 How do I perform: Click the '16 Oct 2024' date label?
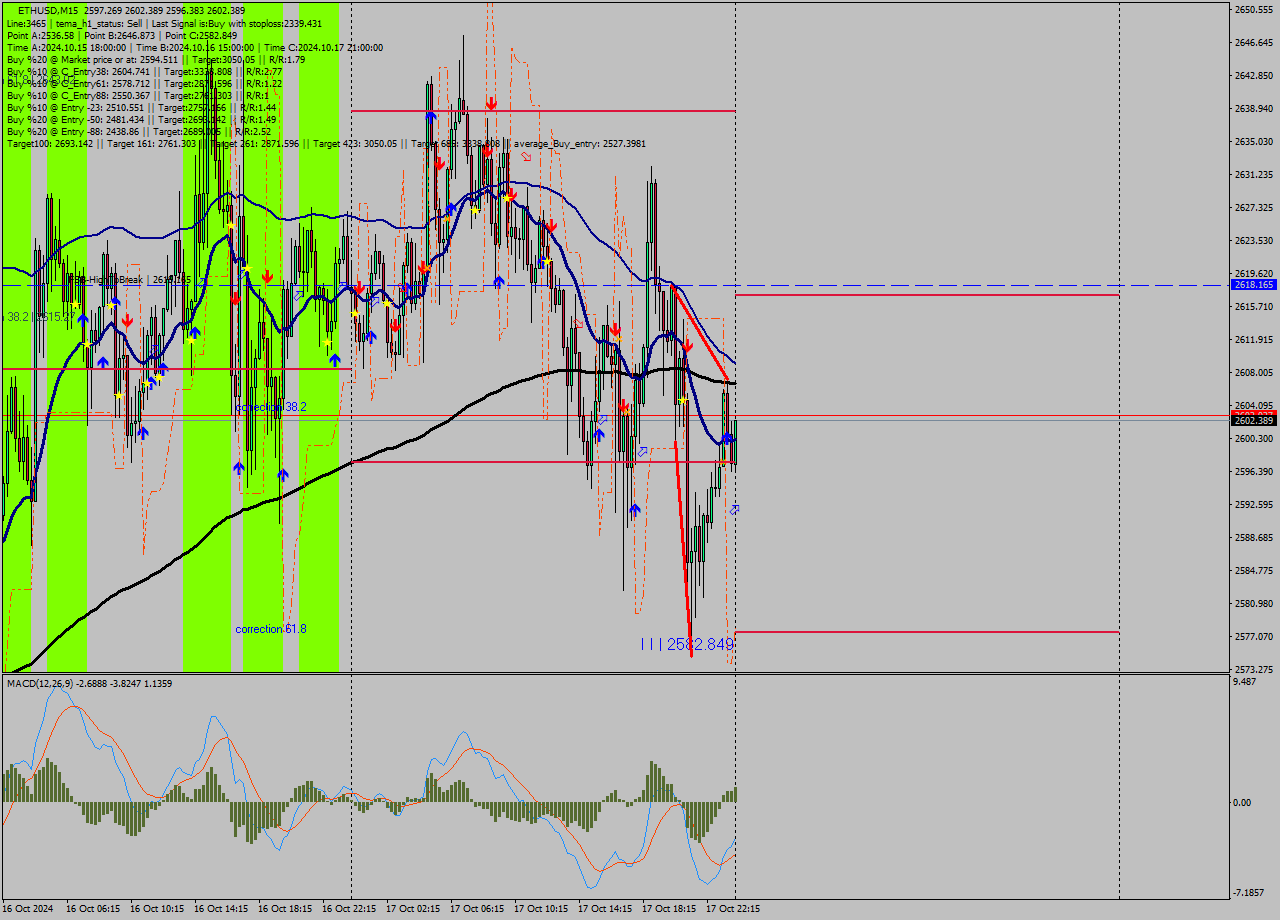pos(28,909)
